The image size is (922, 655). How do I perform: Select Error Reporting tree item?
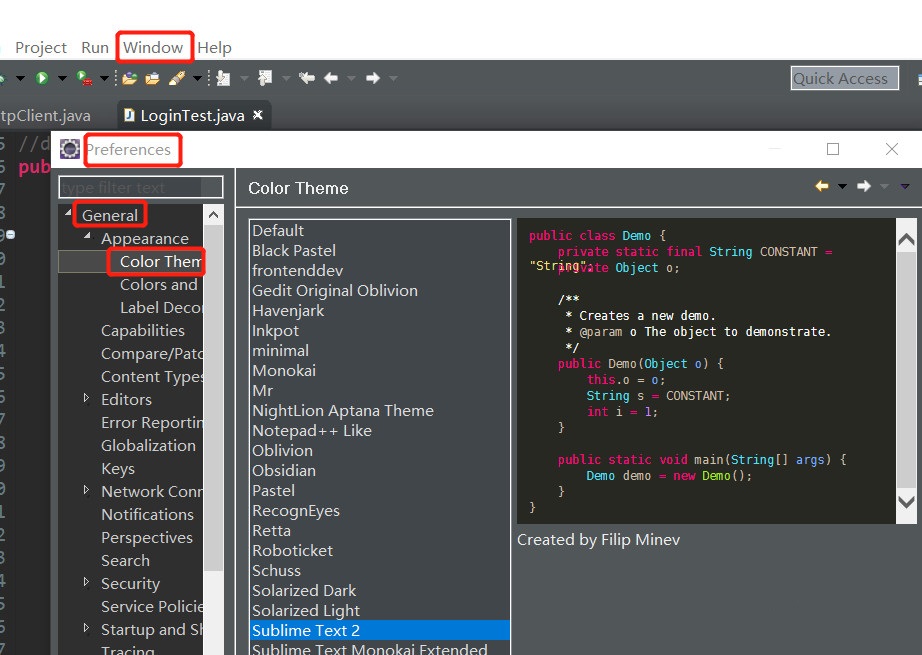pos(152,422)
